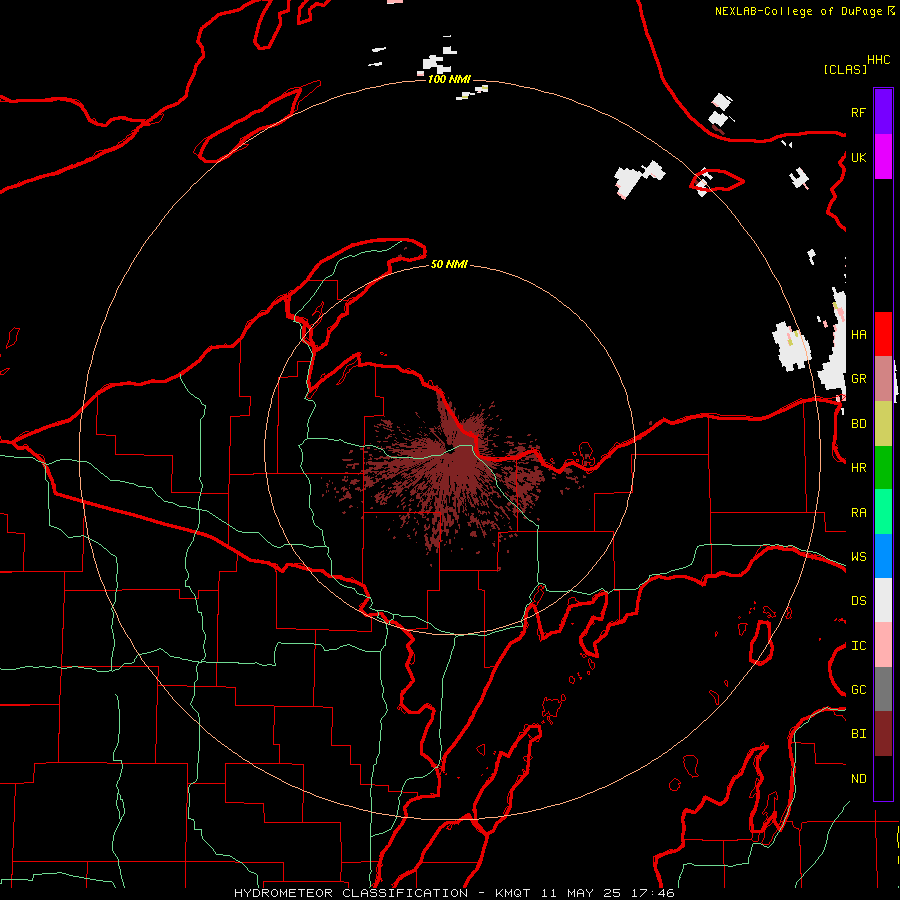
Task: Click the HA red legend swatch
Action: click(883, 334)
